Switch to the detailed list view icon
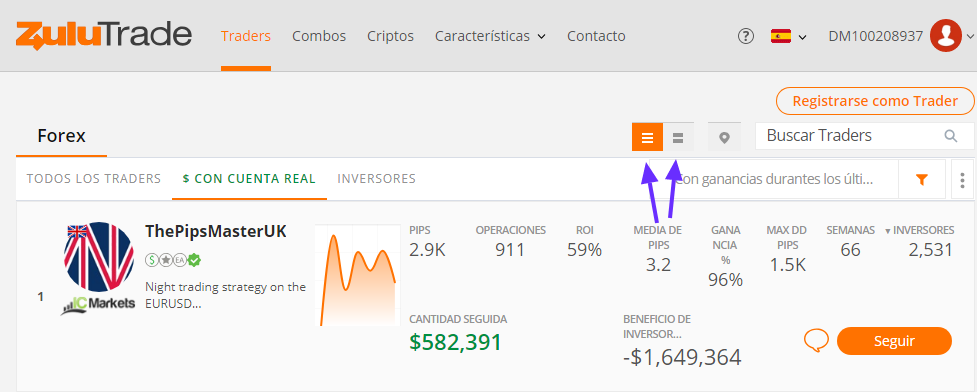The height and width of the screenshot is (392, 977). pos(647,137)
